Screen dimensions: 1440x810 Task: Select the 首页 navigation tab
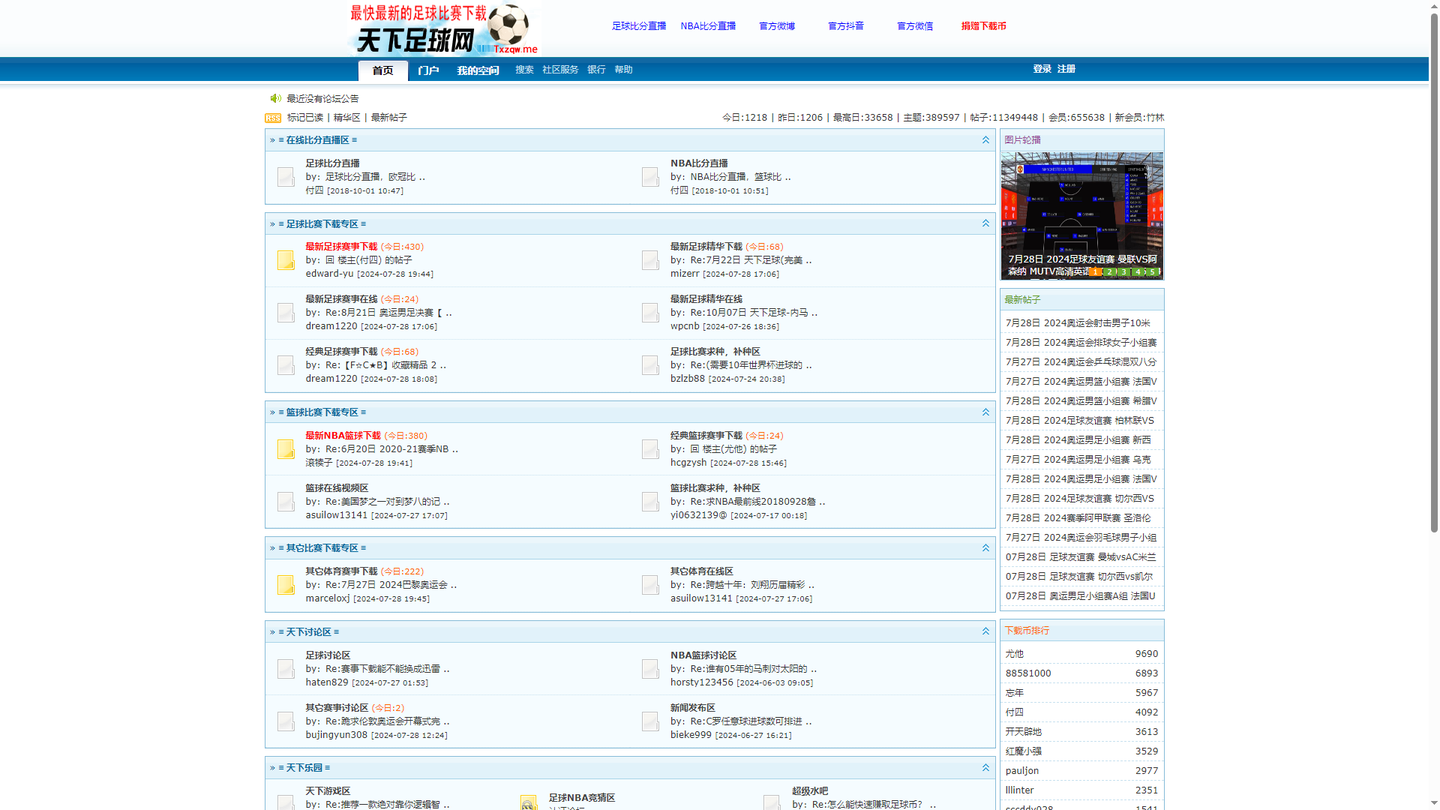[383, 70]
